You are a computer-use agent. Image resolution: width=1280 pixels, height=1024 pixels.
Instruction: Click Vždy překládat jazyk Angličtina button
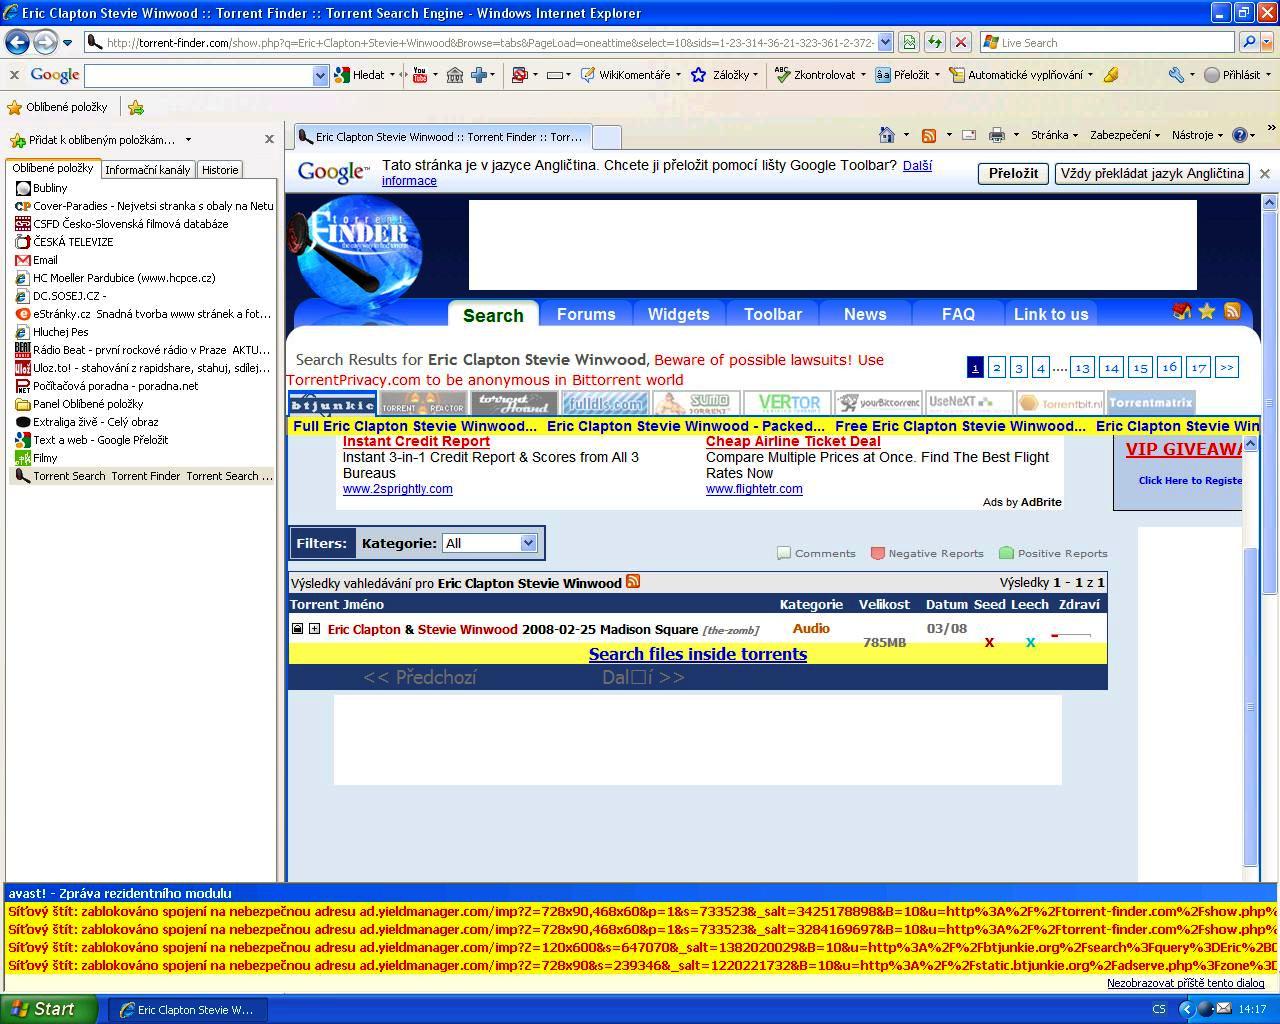1152,173
